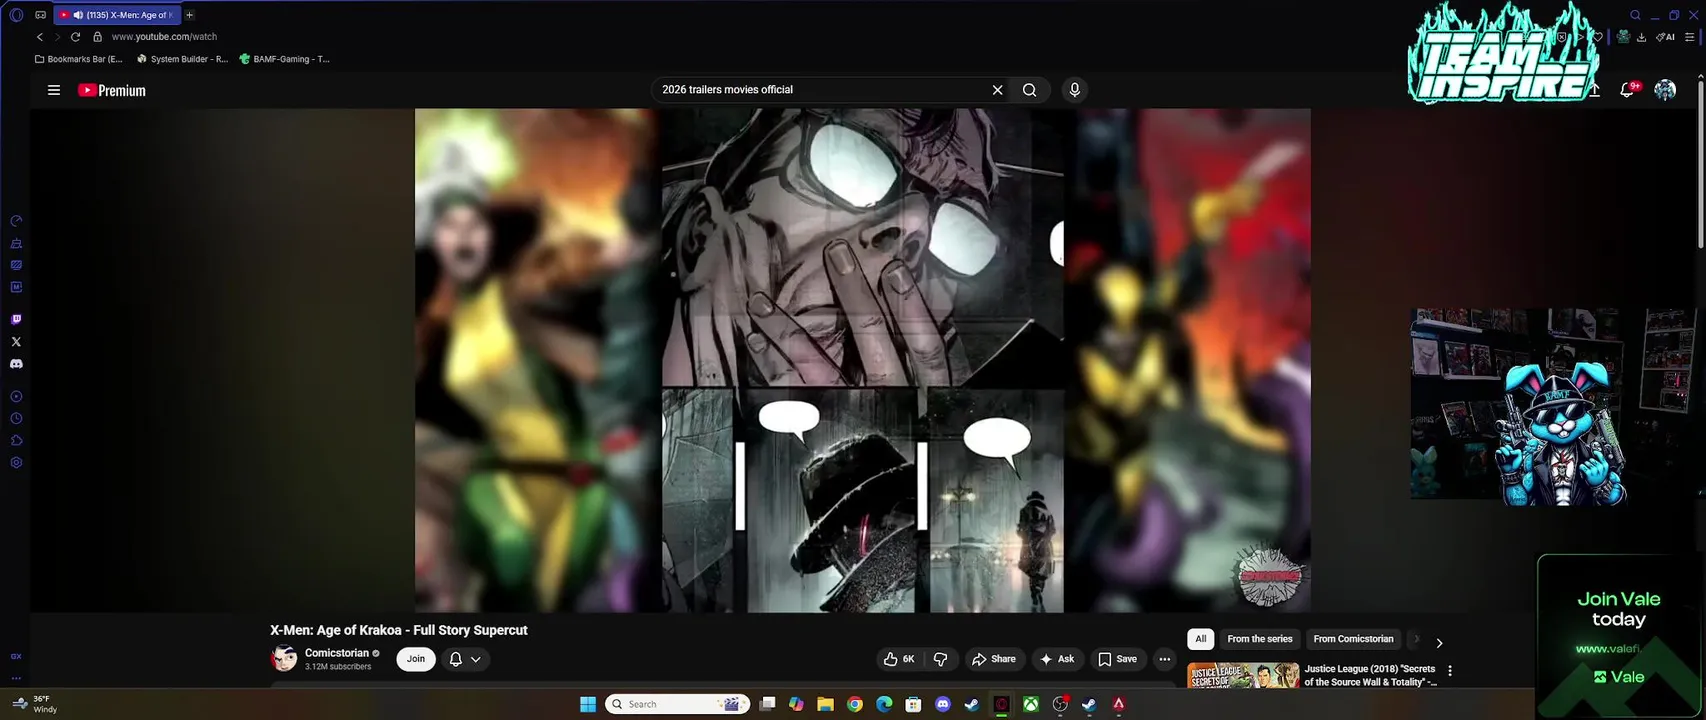The height and width of the screenshot is (720, 1706).
Task: Select the From the series chip
Action: (1260, 639)
